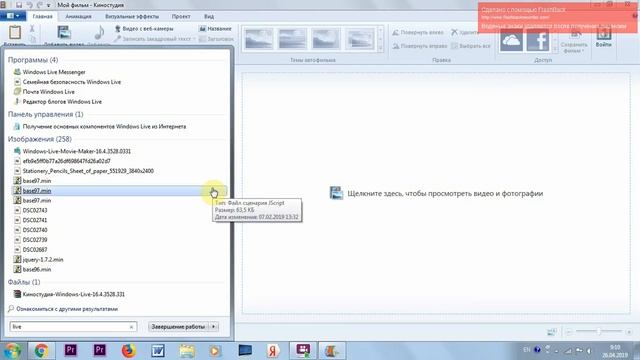Open base96.min script file

pos(32,269)
